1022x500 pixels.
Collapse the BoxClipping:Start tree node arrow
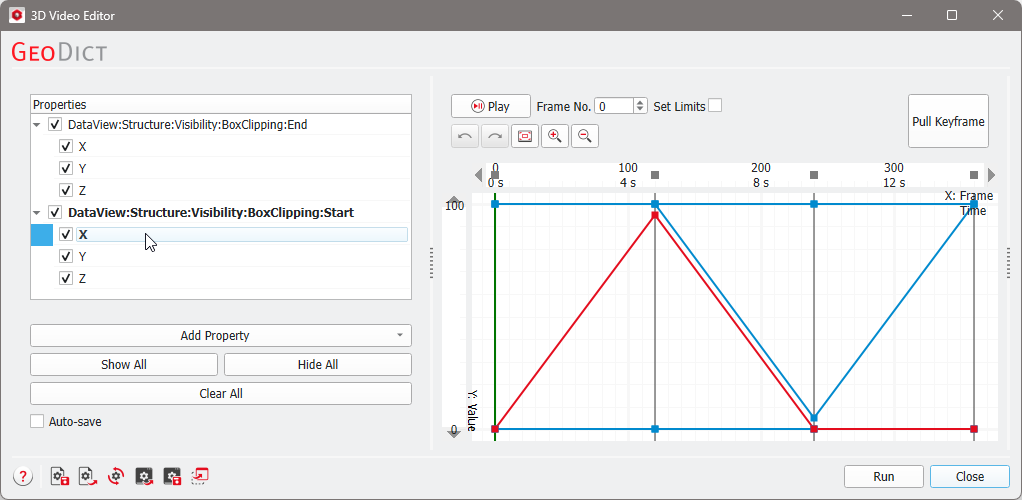click(37, 213)
